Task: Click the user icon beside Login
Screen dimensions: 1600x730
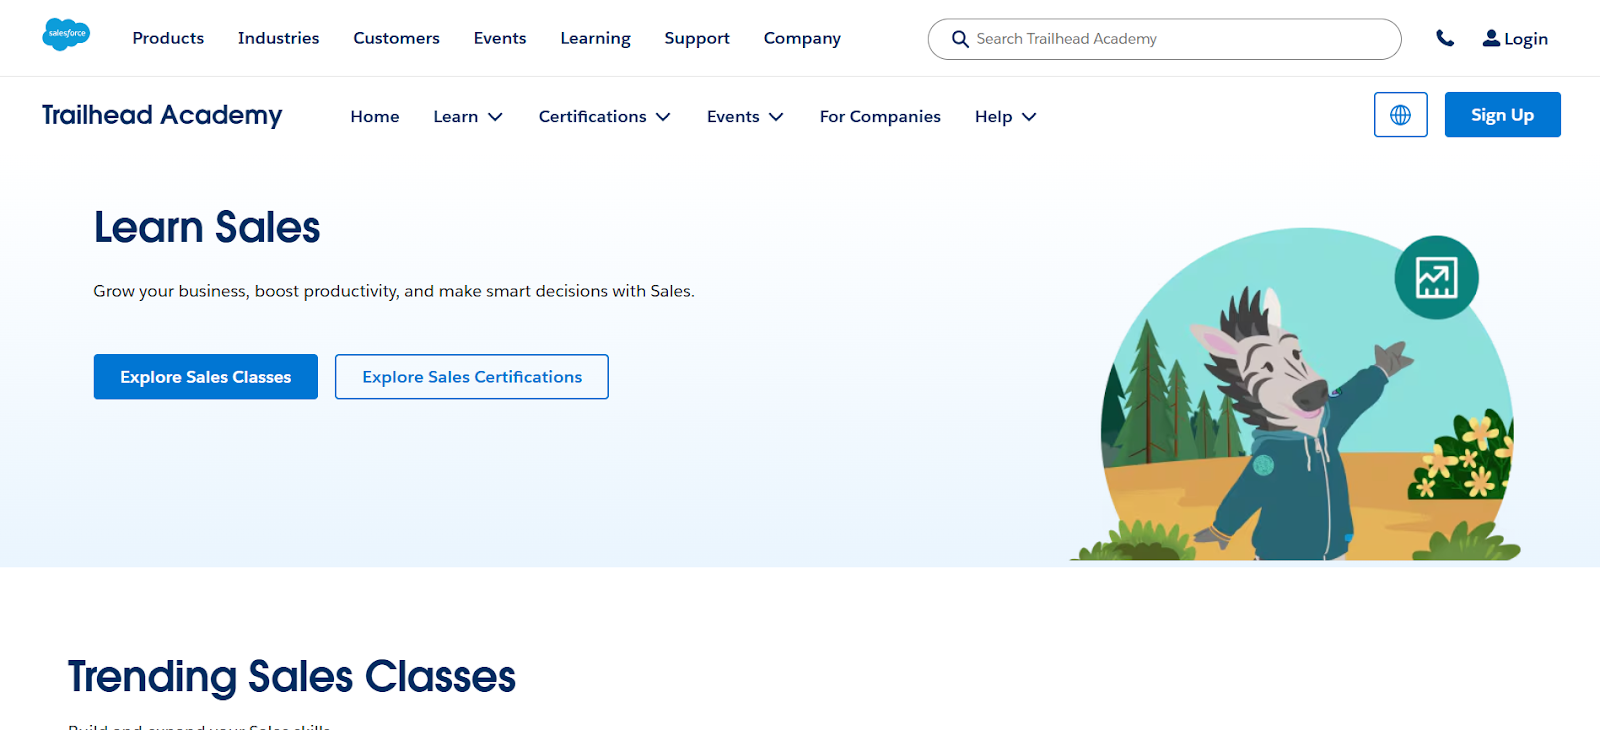Action: [x=1491, y=38]
